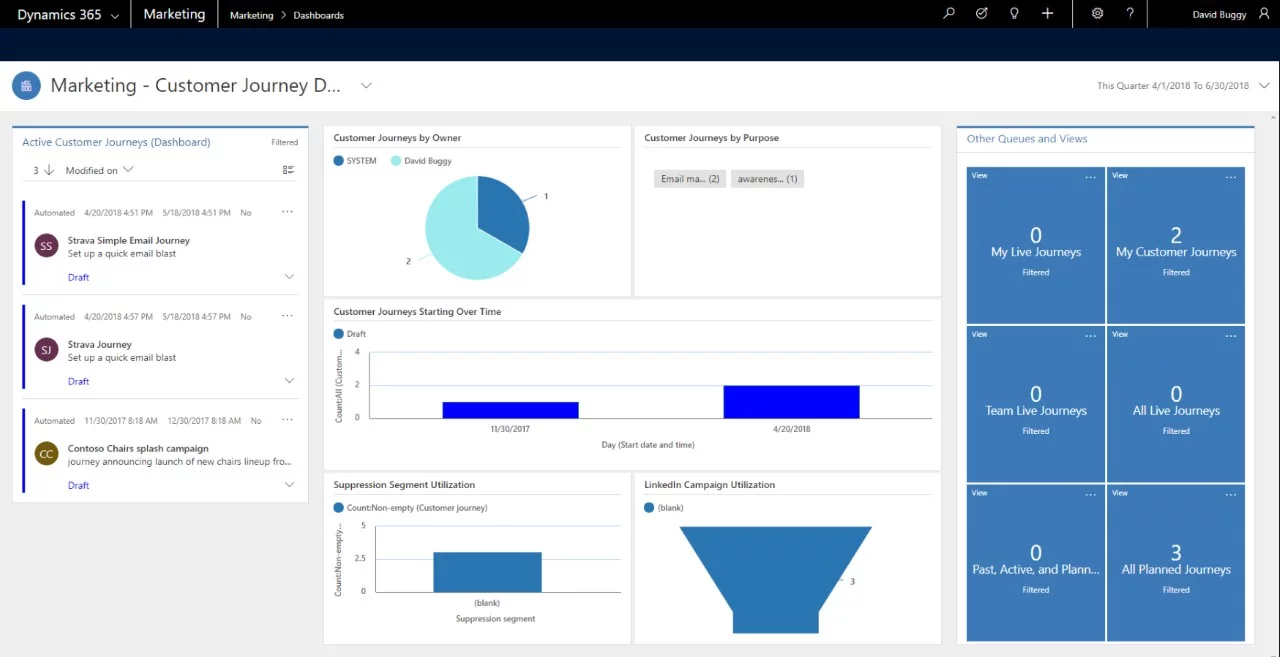Screen dimensions: 1280x657
Task: Open the All Planned Journeys tile
Action: pos(1176,563)
